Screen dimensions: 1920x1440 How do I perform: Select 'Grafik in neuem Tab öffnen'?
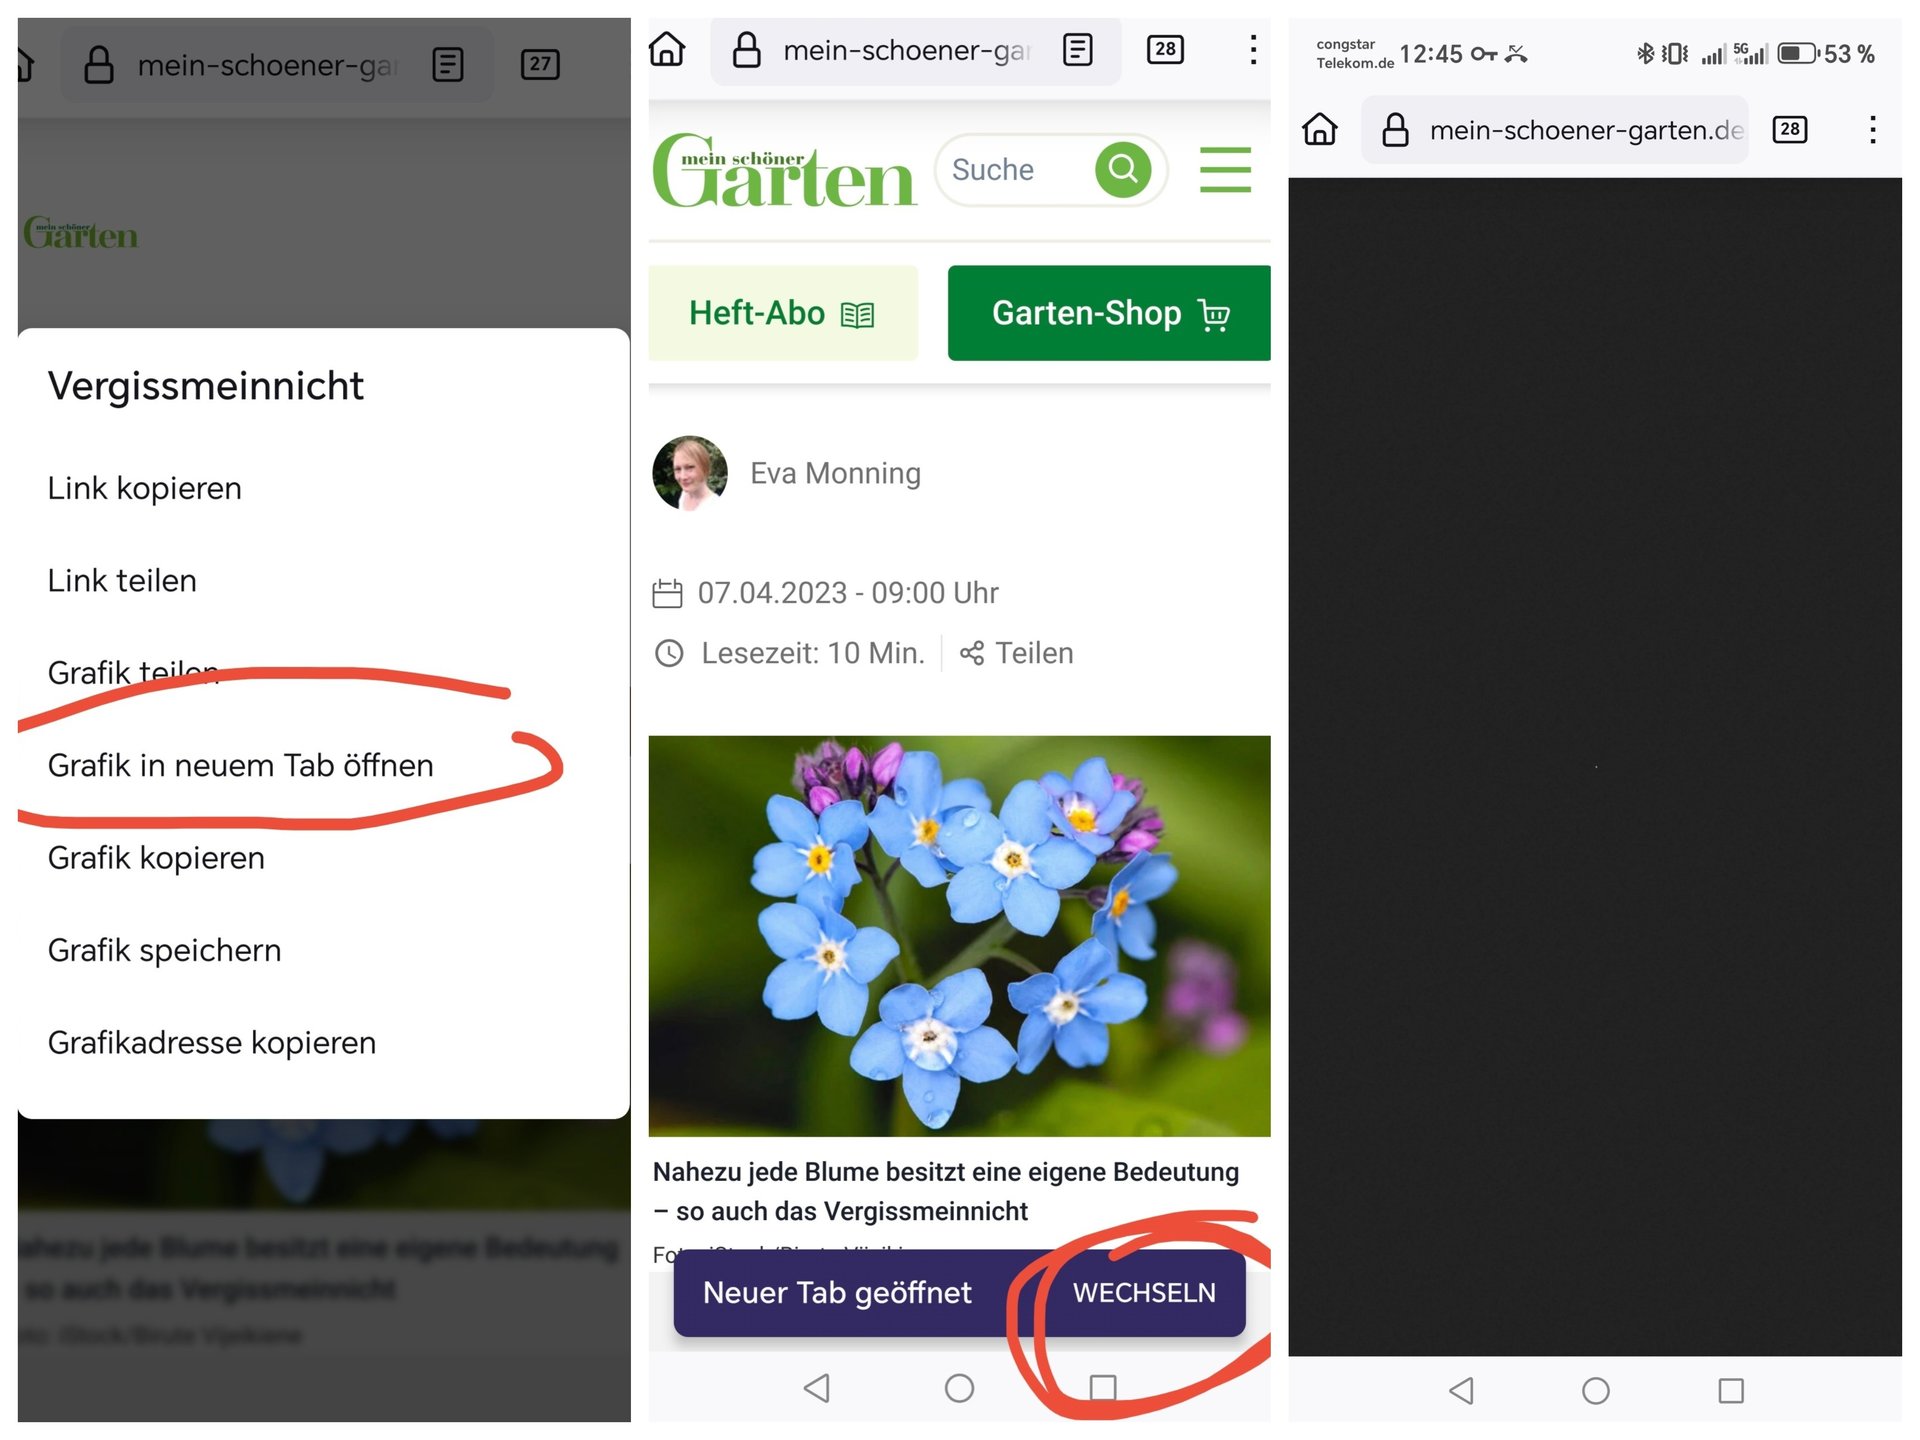[241, 765]
